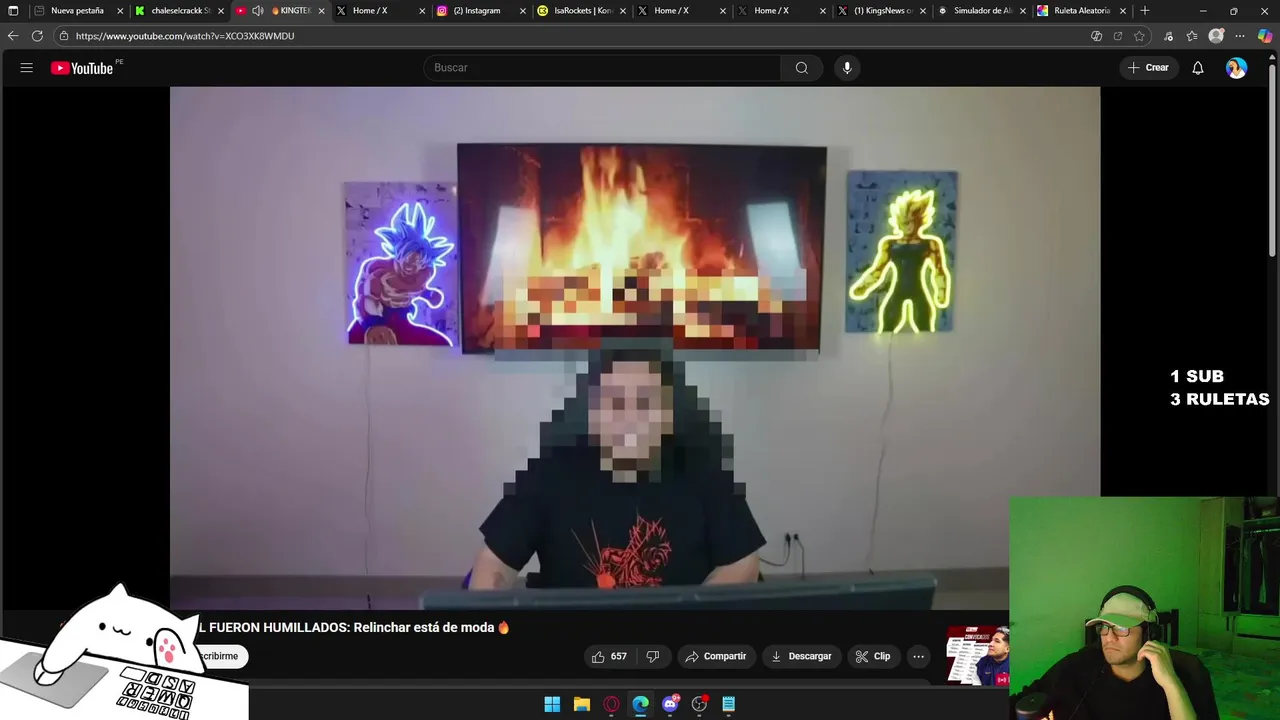Open Edge settings and more menu
Image resolution: width=1280 pixels, height=720 pixels.
[x=1240, y=36]
